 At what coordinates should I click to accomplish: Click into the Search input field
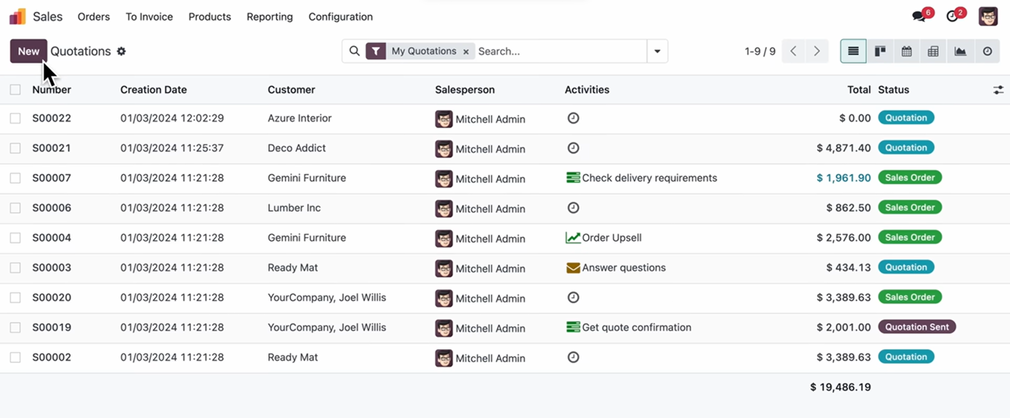(560, 51)
